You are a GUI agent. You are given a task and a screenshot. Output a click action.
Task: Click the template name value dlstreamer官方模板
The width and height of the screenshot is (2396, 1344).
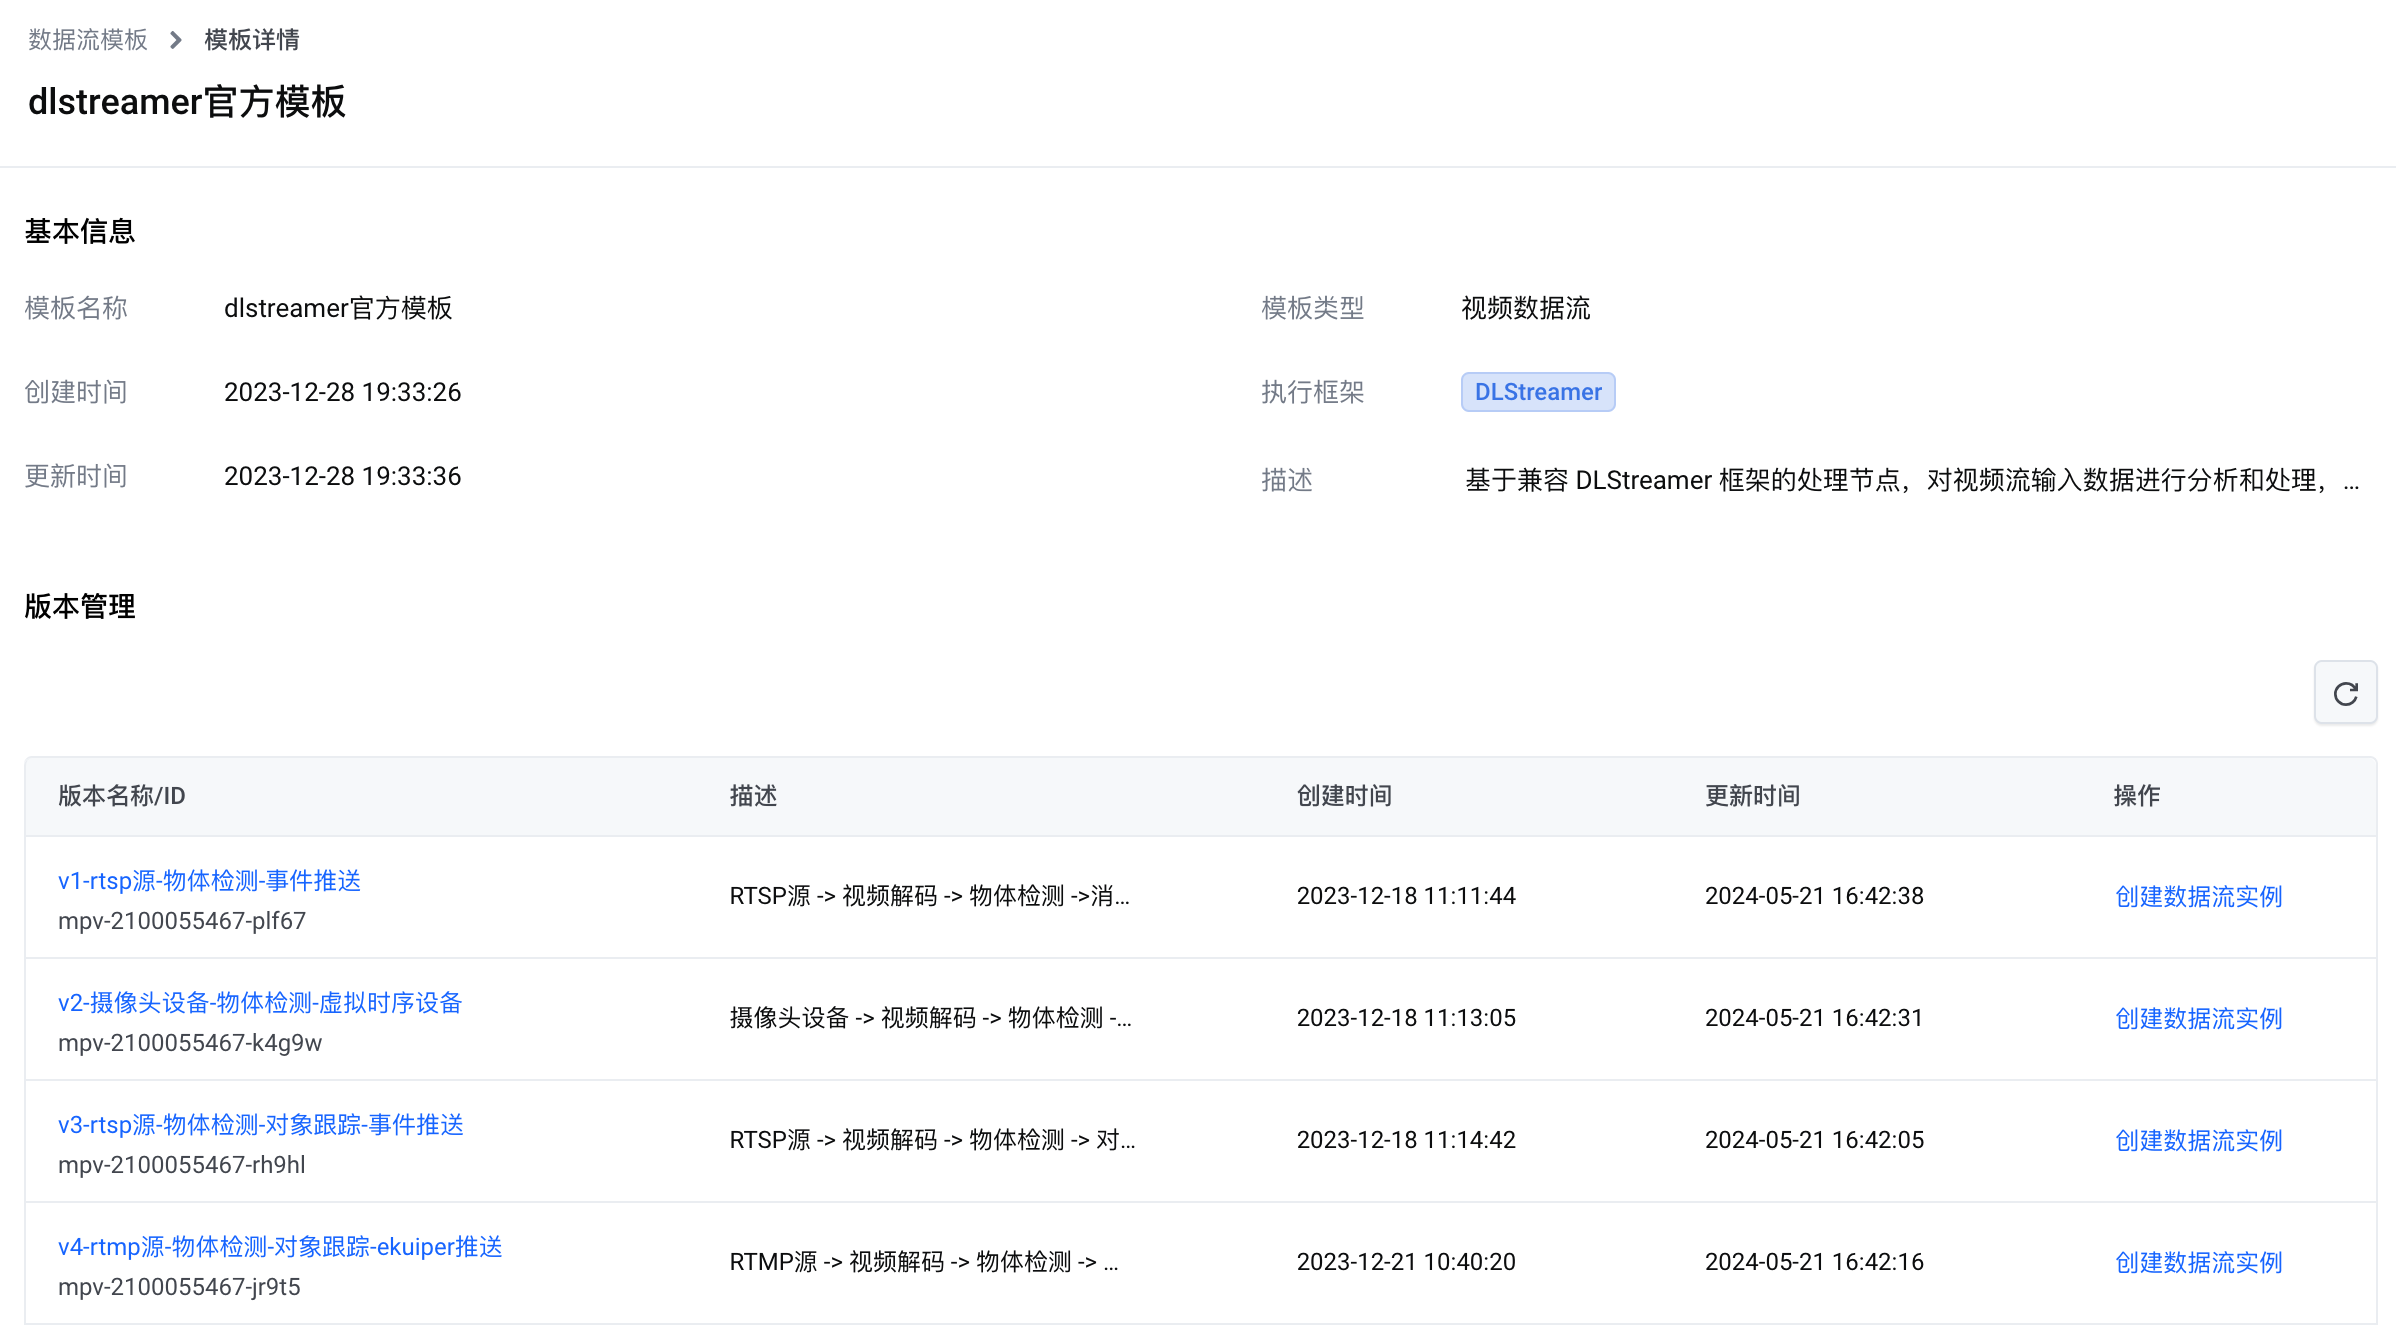coord(338,308)
